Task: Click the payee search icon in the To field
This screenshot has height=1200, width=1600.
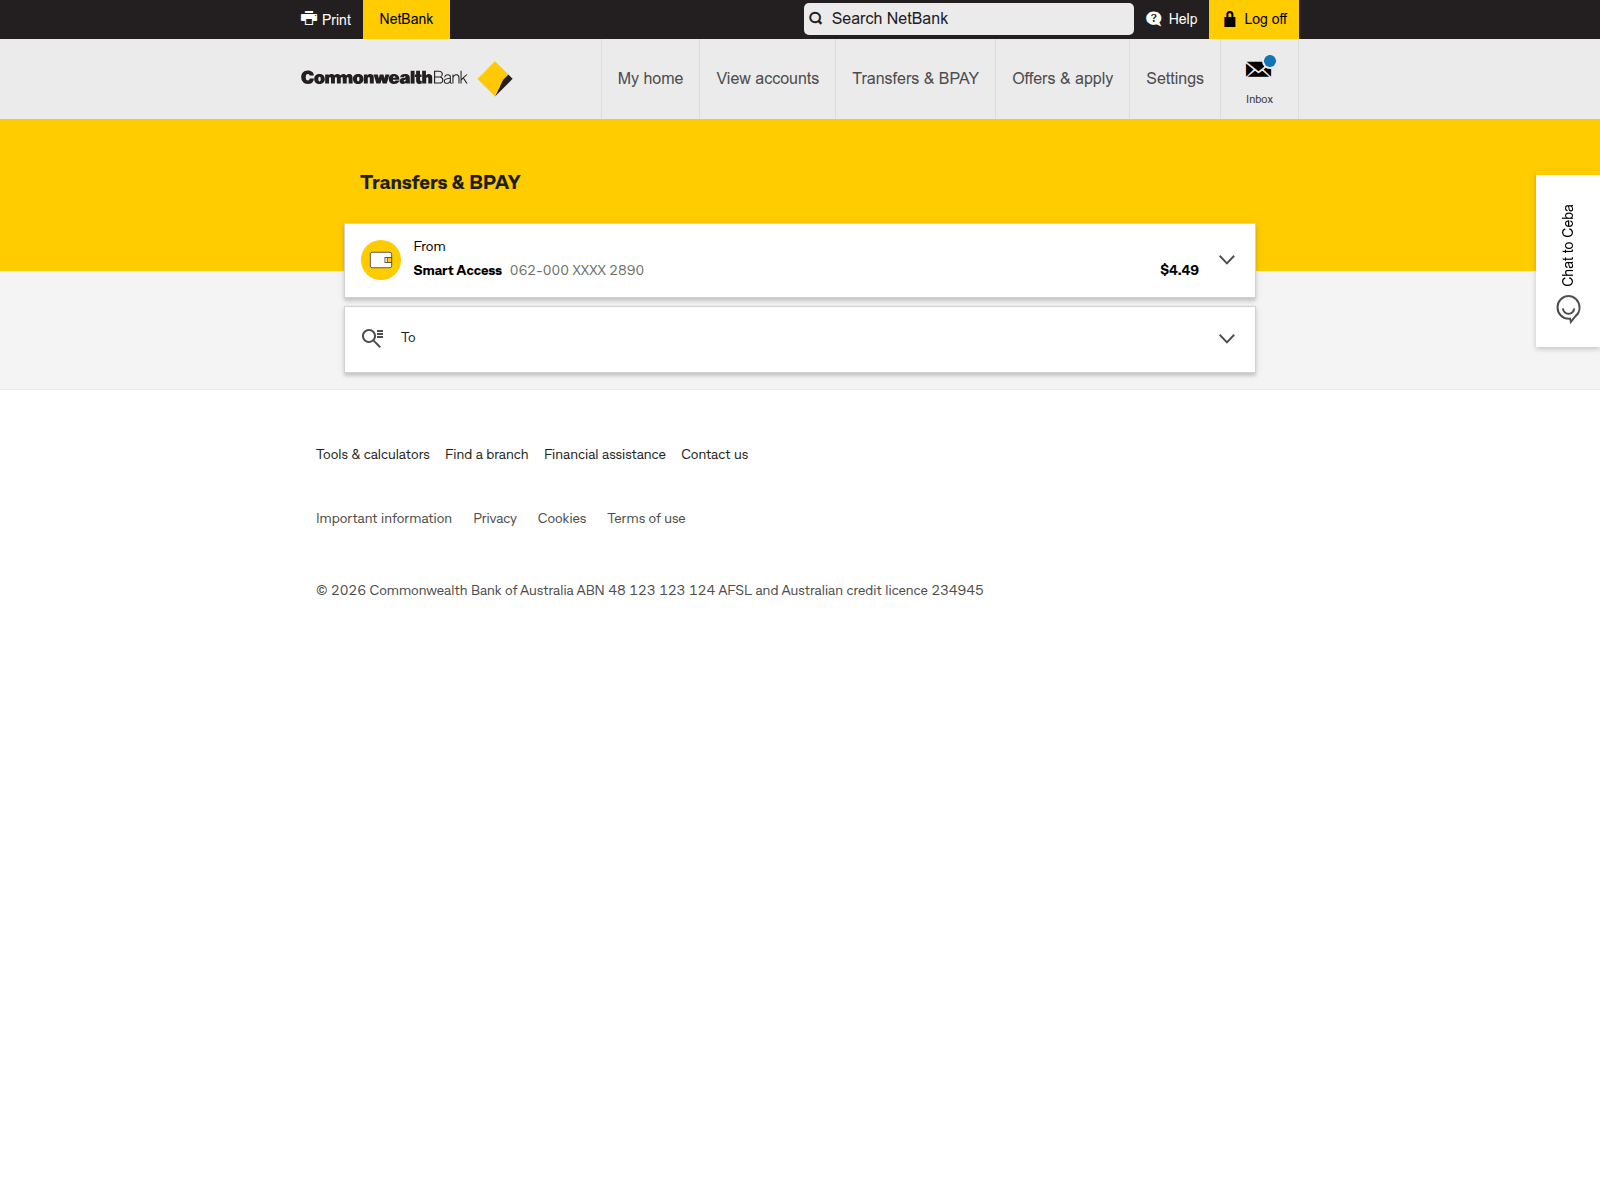Action: click(372, 338)
